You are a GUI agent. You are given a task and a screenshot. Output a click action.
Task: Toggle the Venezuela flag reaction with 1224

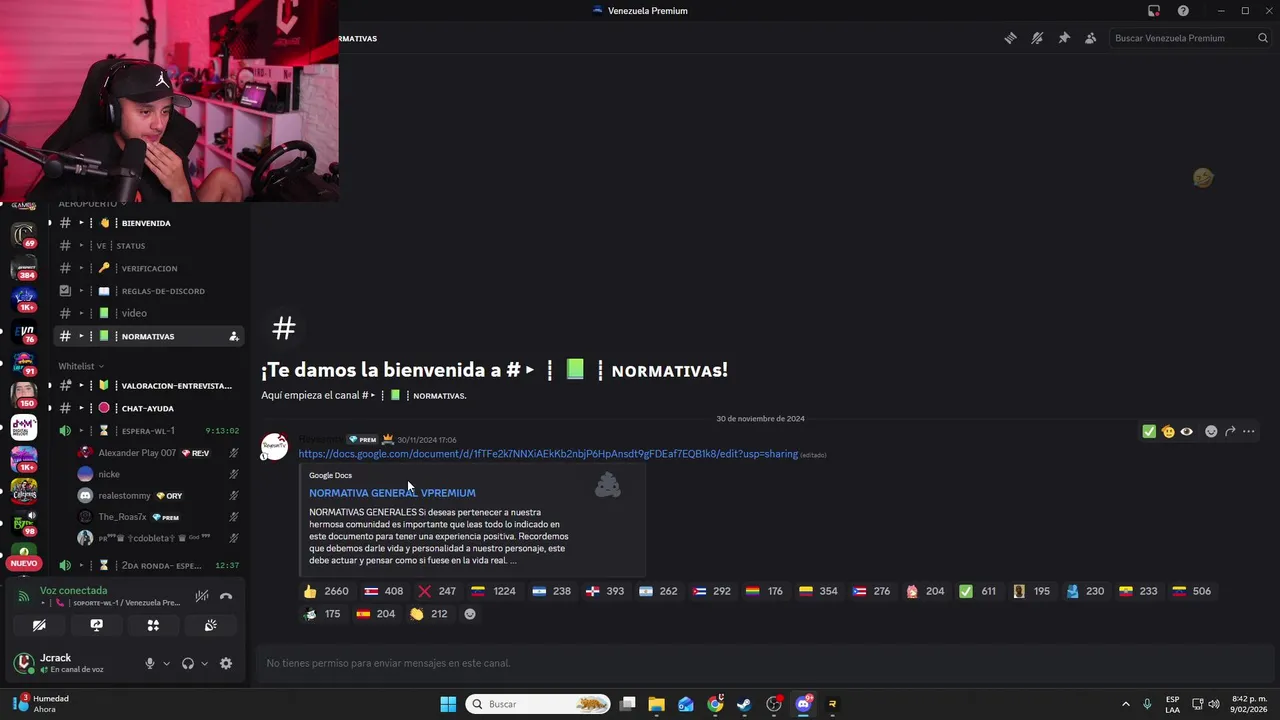494,591
